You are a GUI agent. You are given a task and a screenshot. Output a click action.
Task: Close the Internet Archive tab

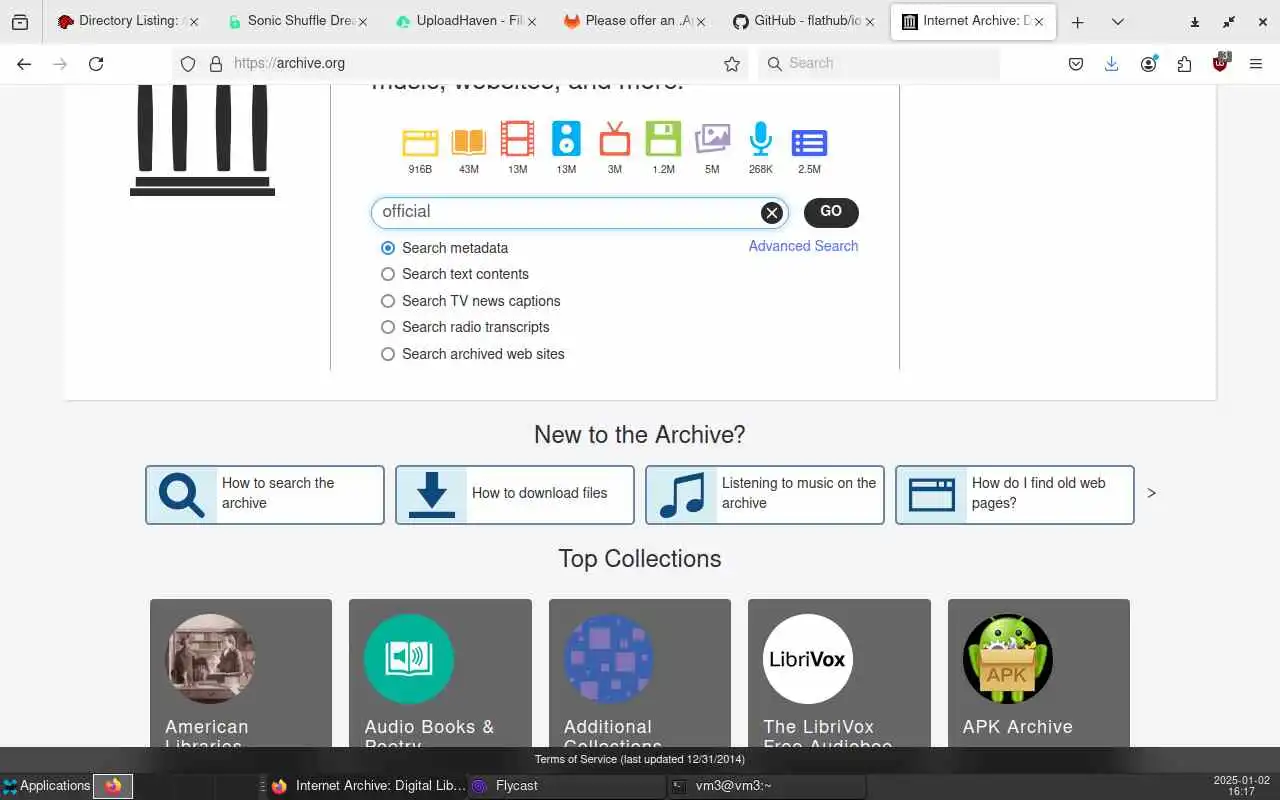[1039, 22]
